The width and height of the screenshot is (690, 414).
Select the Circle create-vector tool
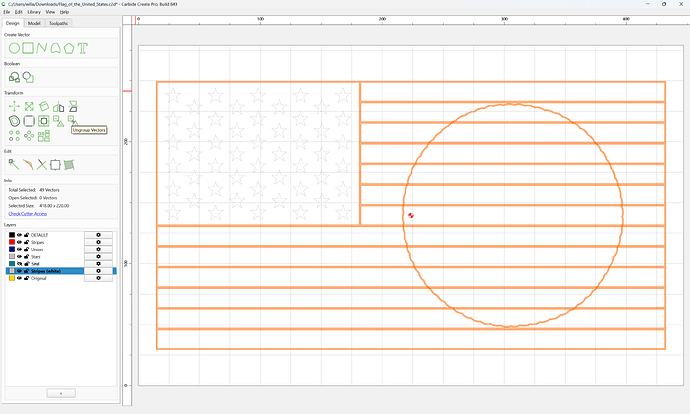pyautogui.click(x=14, y=48)
